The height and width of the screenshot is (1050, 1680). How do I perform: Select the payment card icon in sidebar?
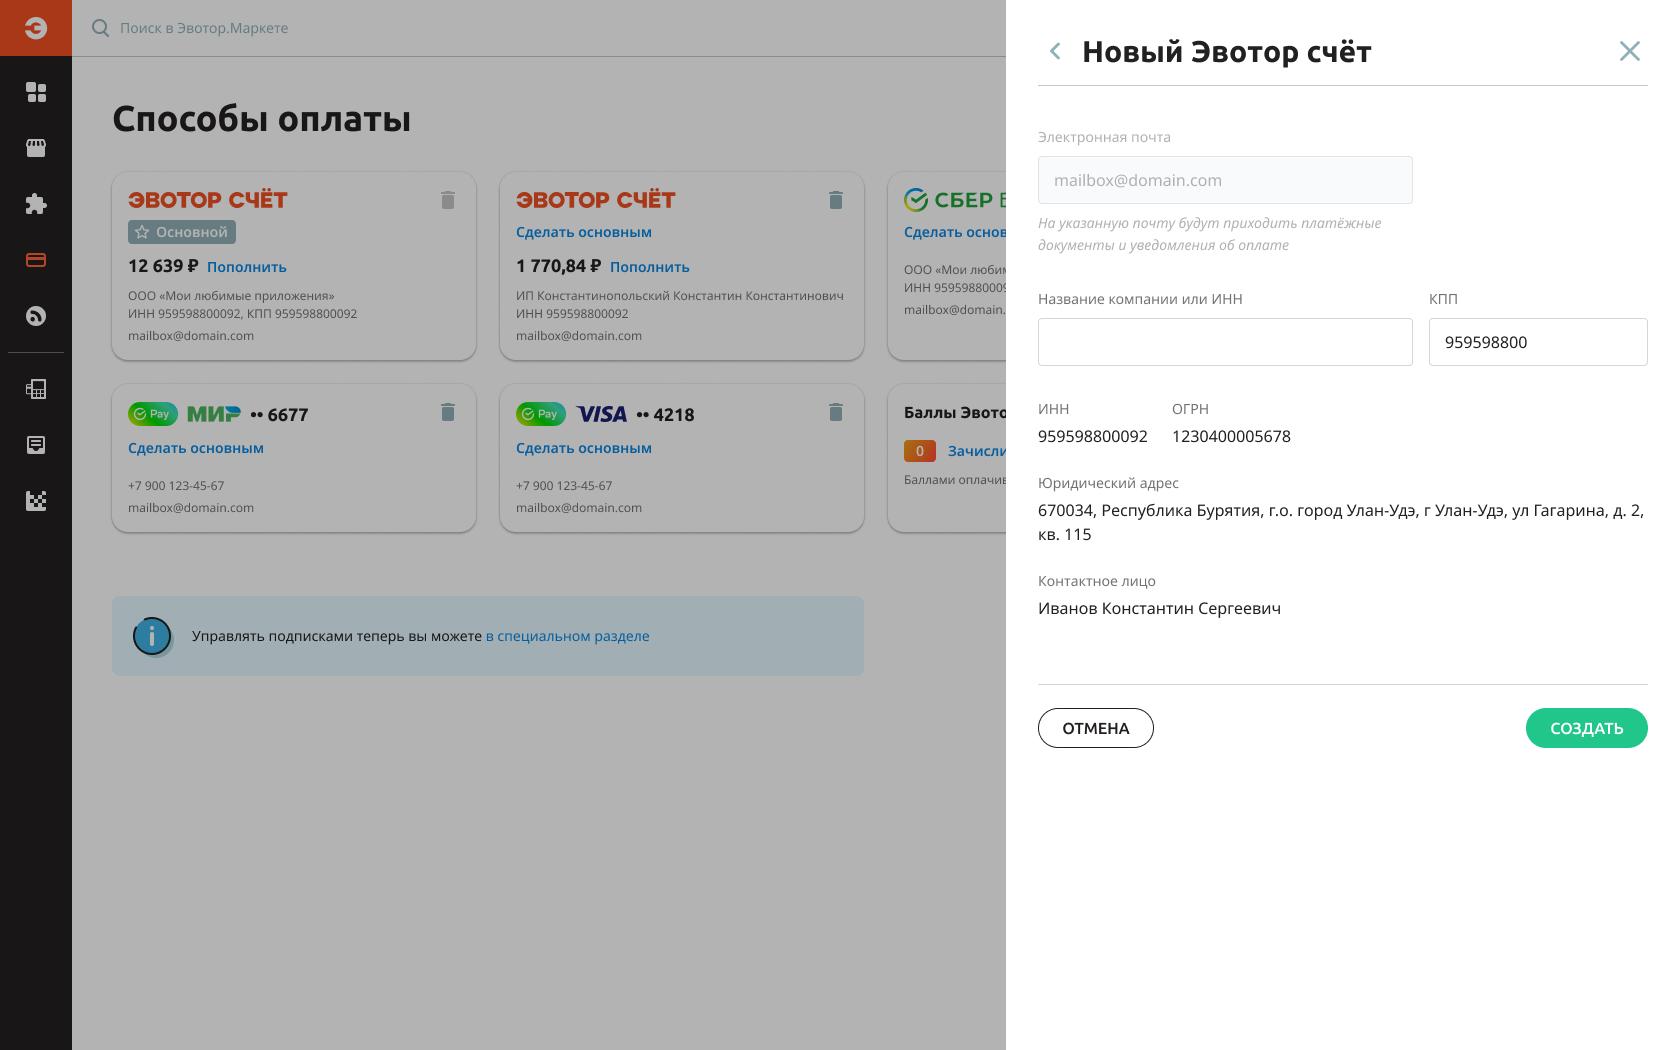36,260
